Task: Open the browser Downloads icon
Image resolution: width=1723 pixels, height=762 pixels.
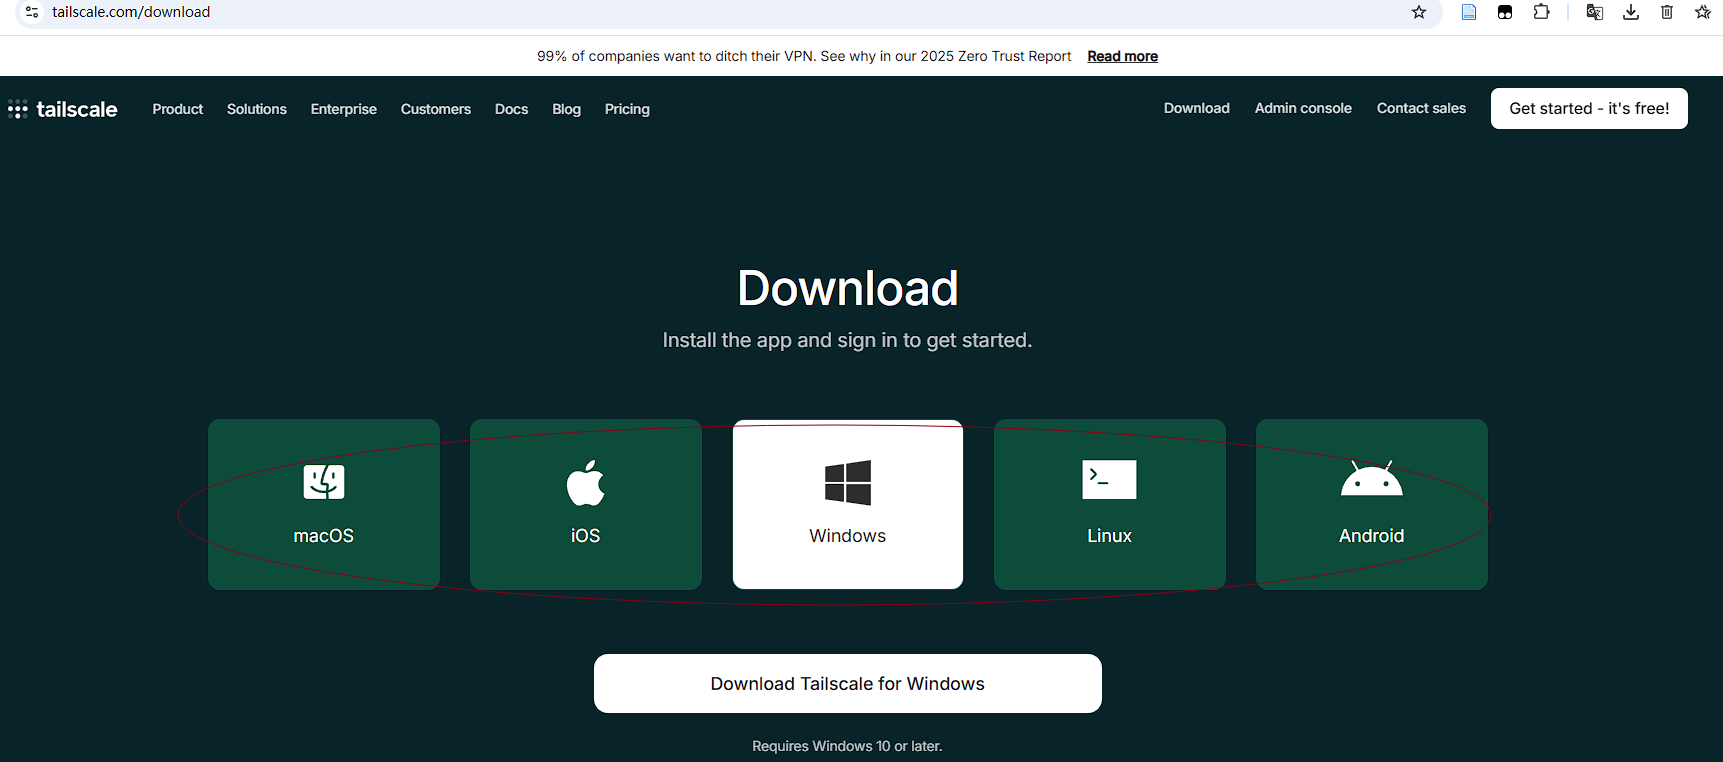Action: click(1631, 12)
